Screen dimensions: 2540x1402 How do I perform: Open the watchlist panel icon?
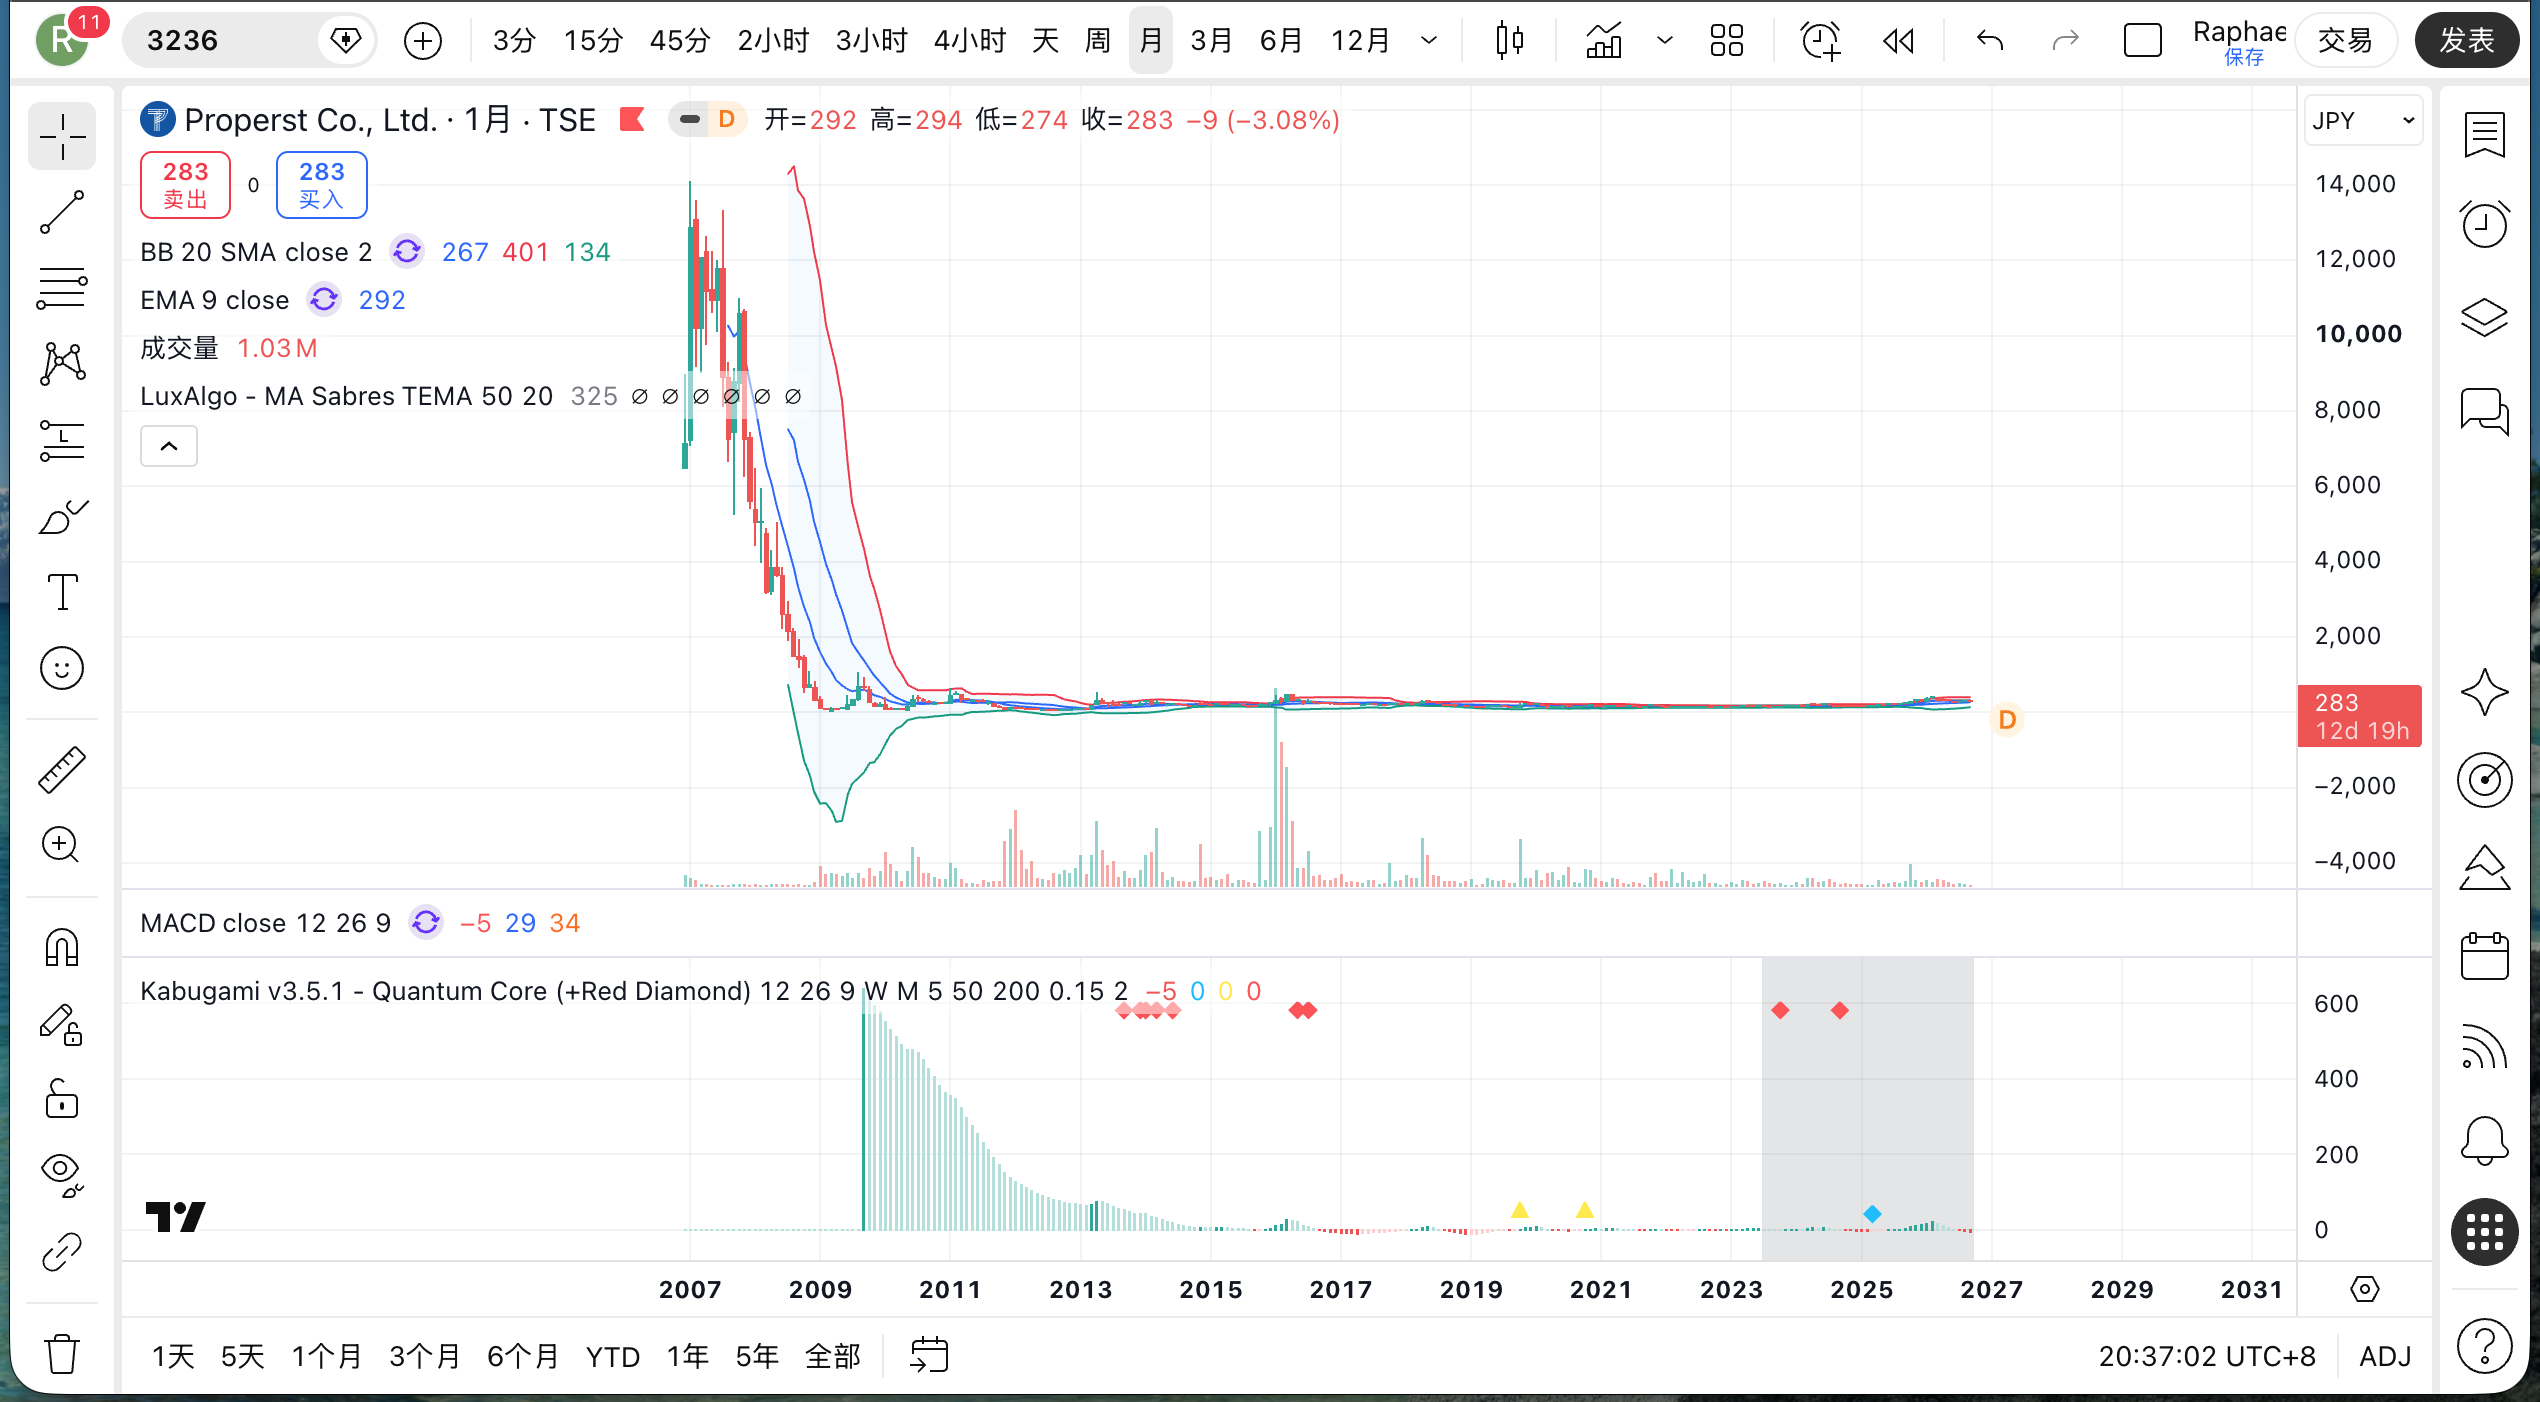point(2484,135)
